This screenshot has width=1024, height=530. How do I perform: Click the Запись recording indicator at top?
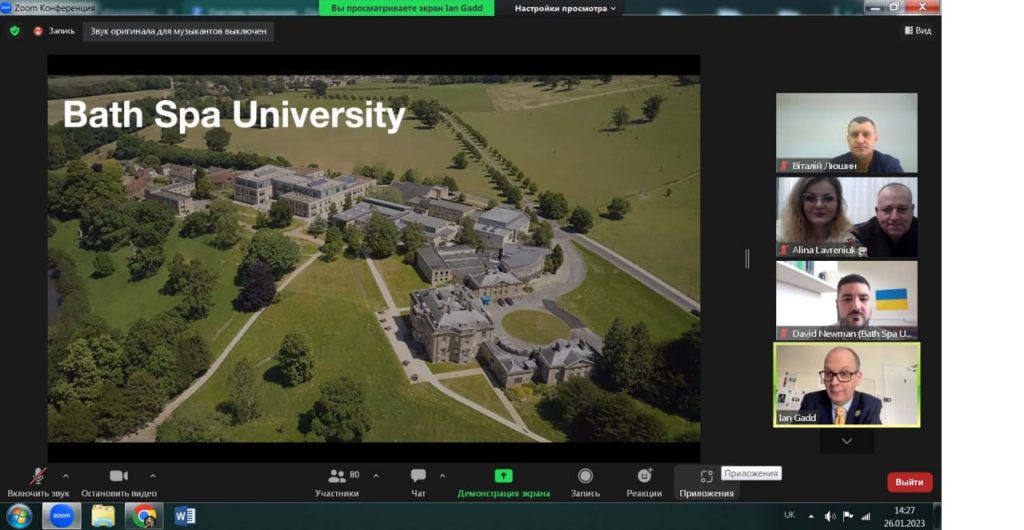(54, 31)
